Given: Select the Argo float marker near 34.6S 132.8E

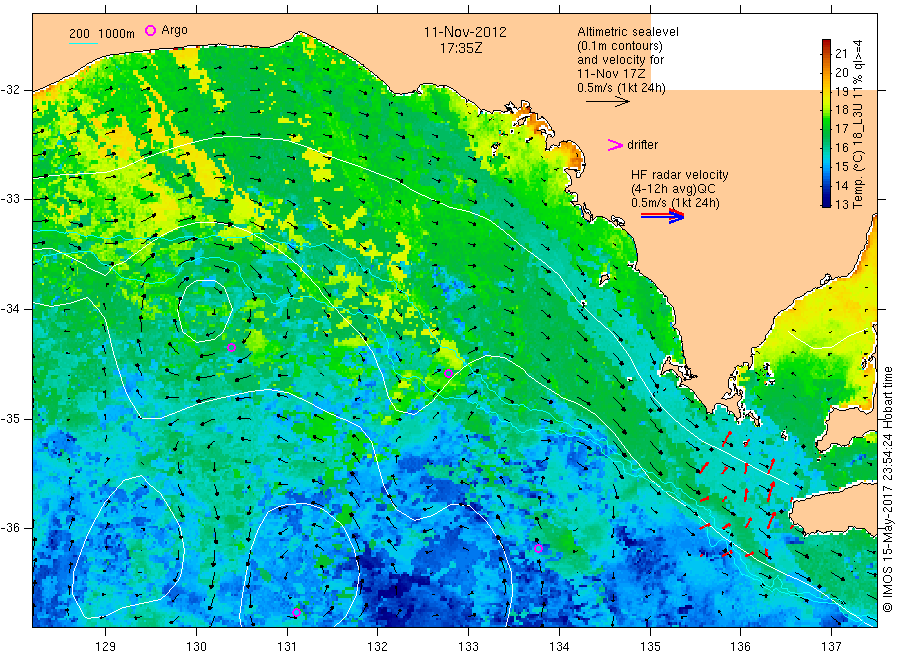Looking at the screenshot, I should point(449,374).
